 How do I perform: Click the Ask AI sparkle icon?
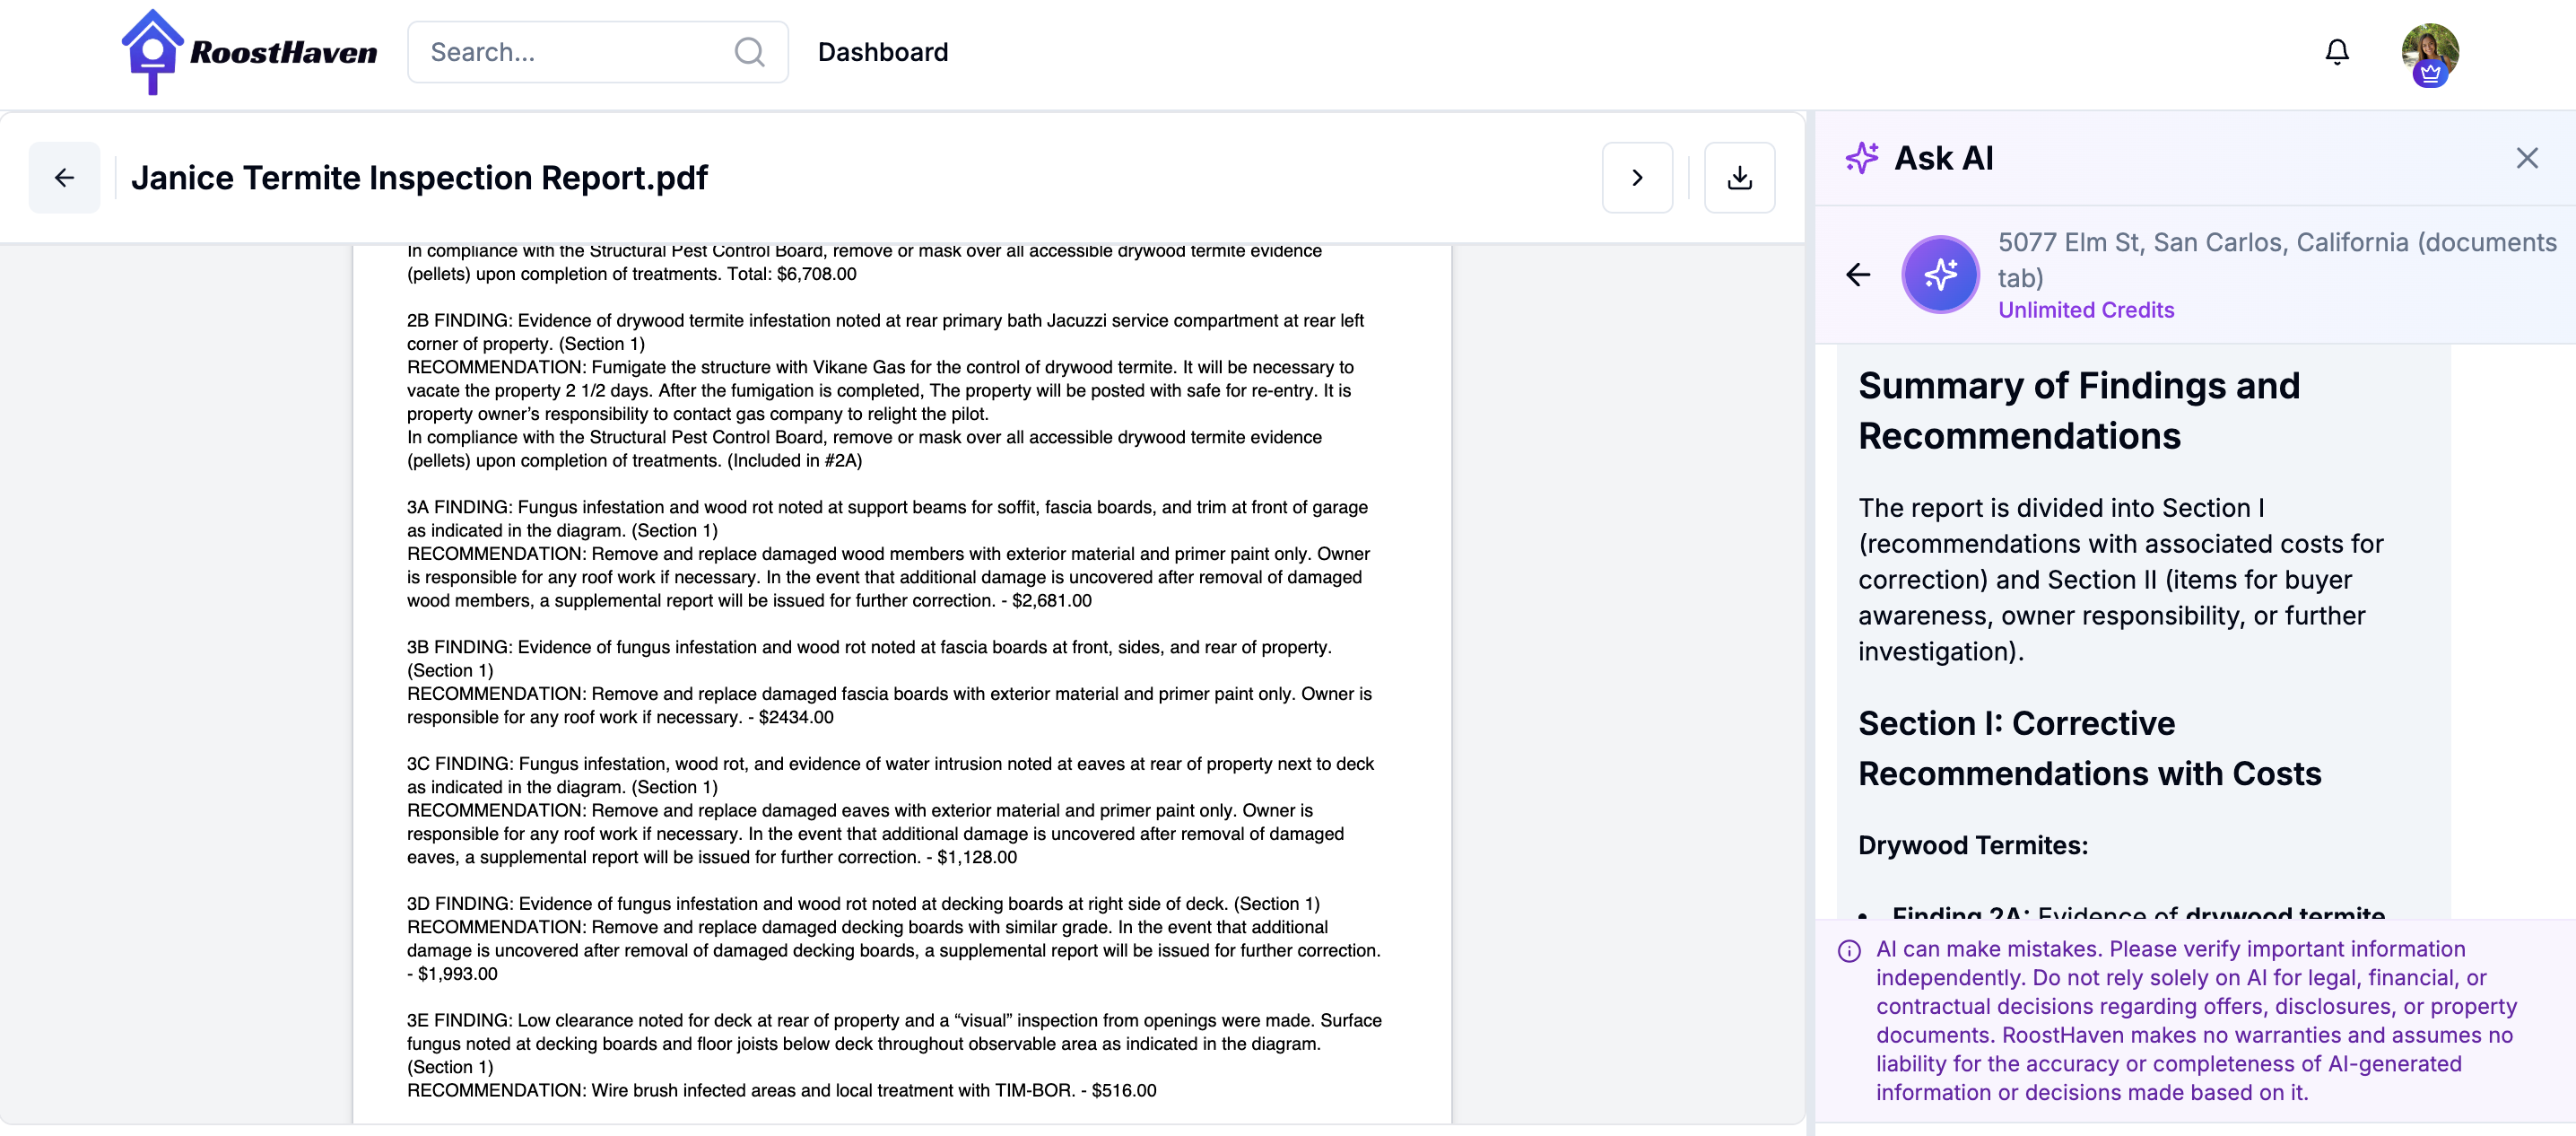click(x=1861, y=158)
